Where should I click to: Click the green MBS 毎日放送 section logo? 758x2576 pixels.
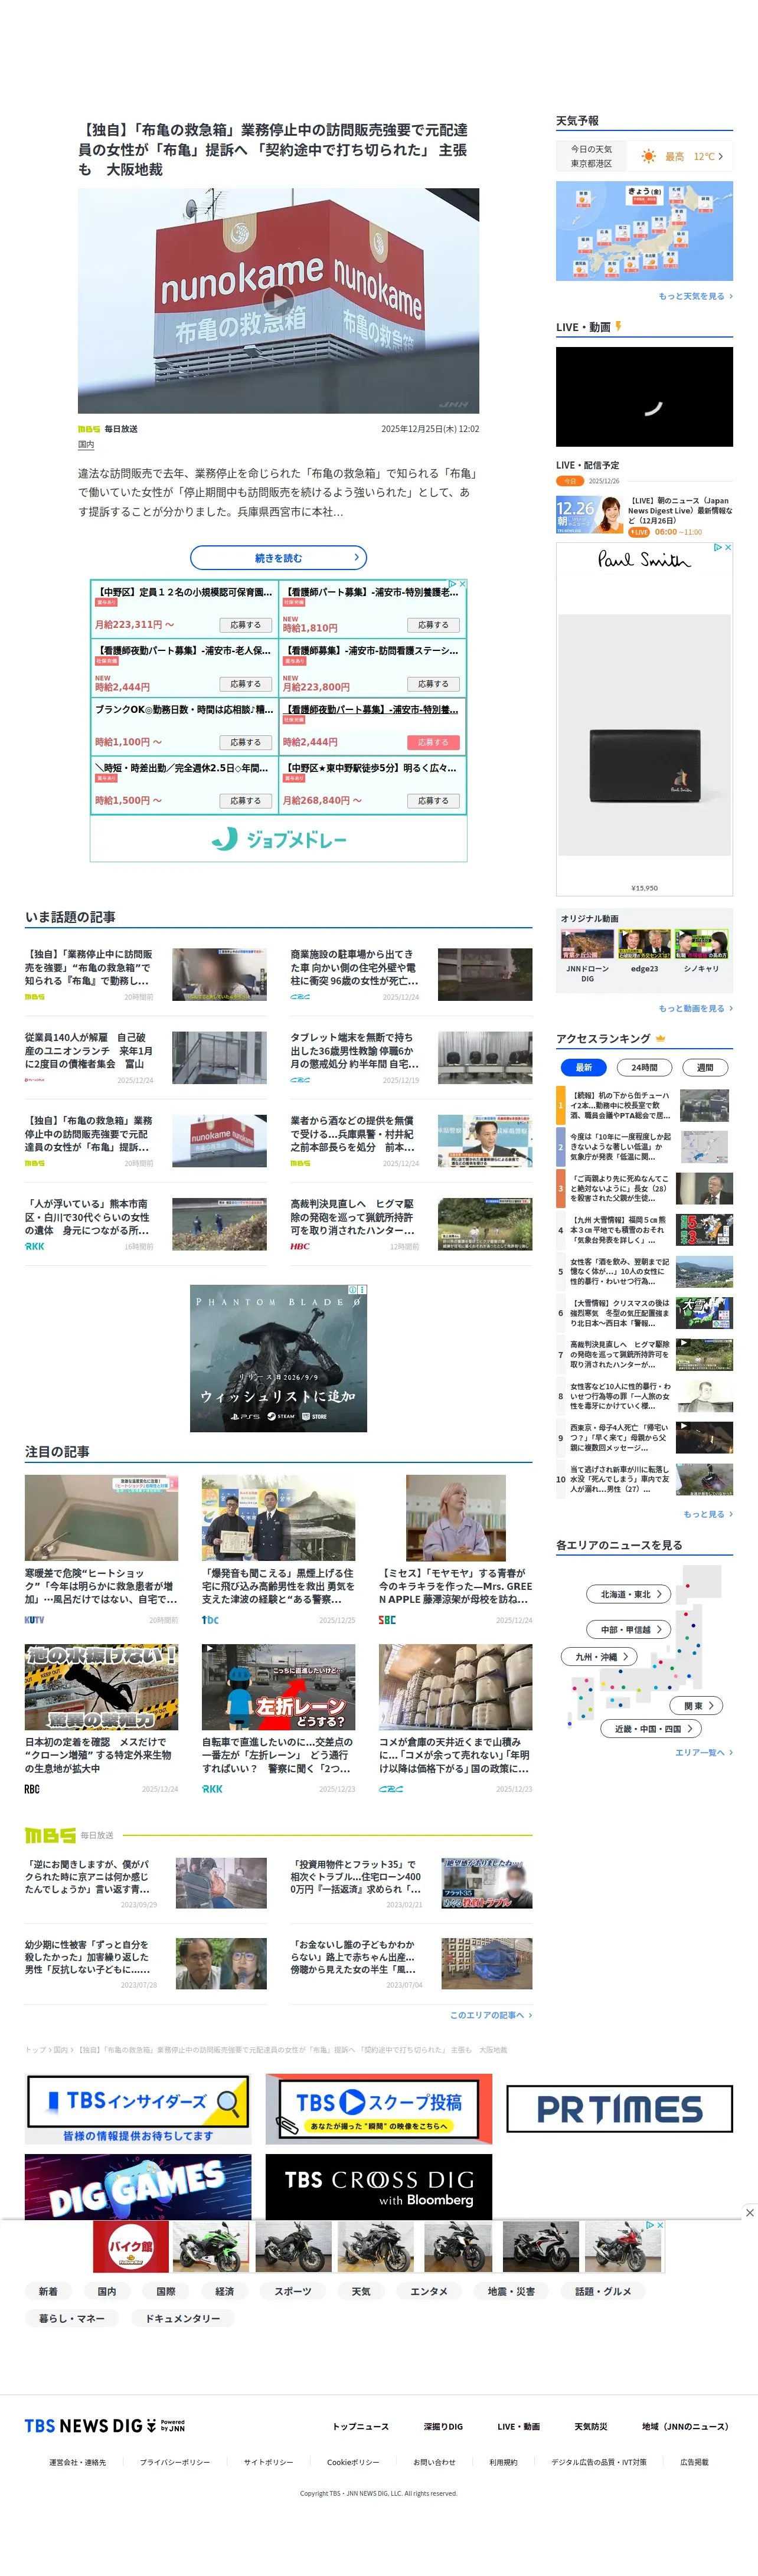pos(69,1835)
